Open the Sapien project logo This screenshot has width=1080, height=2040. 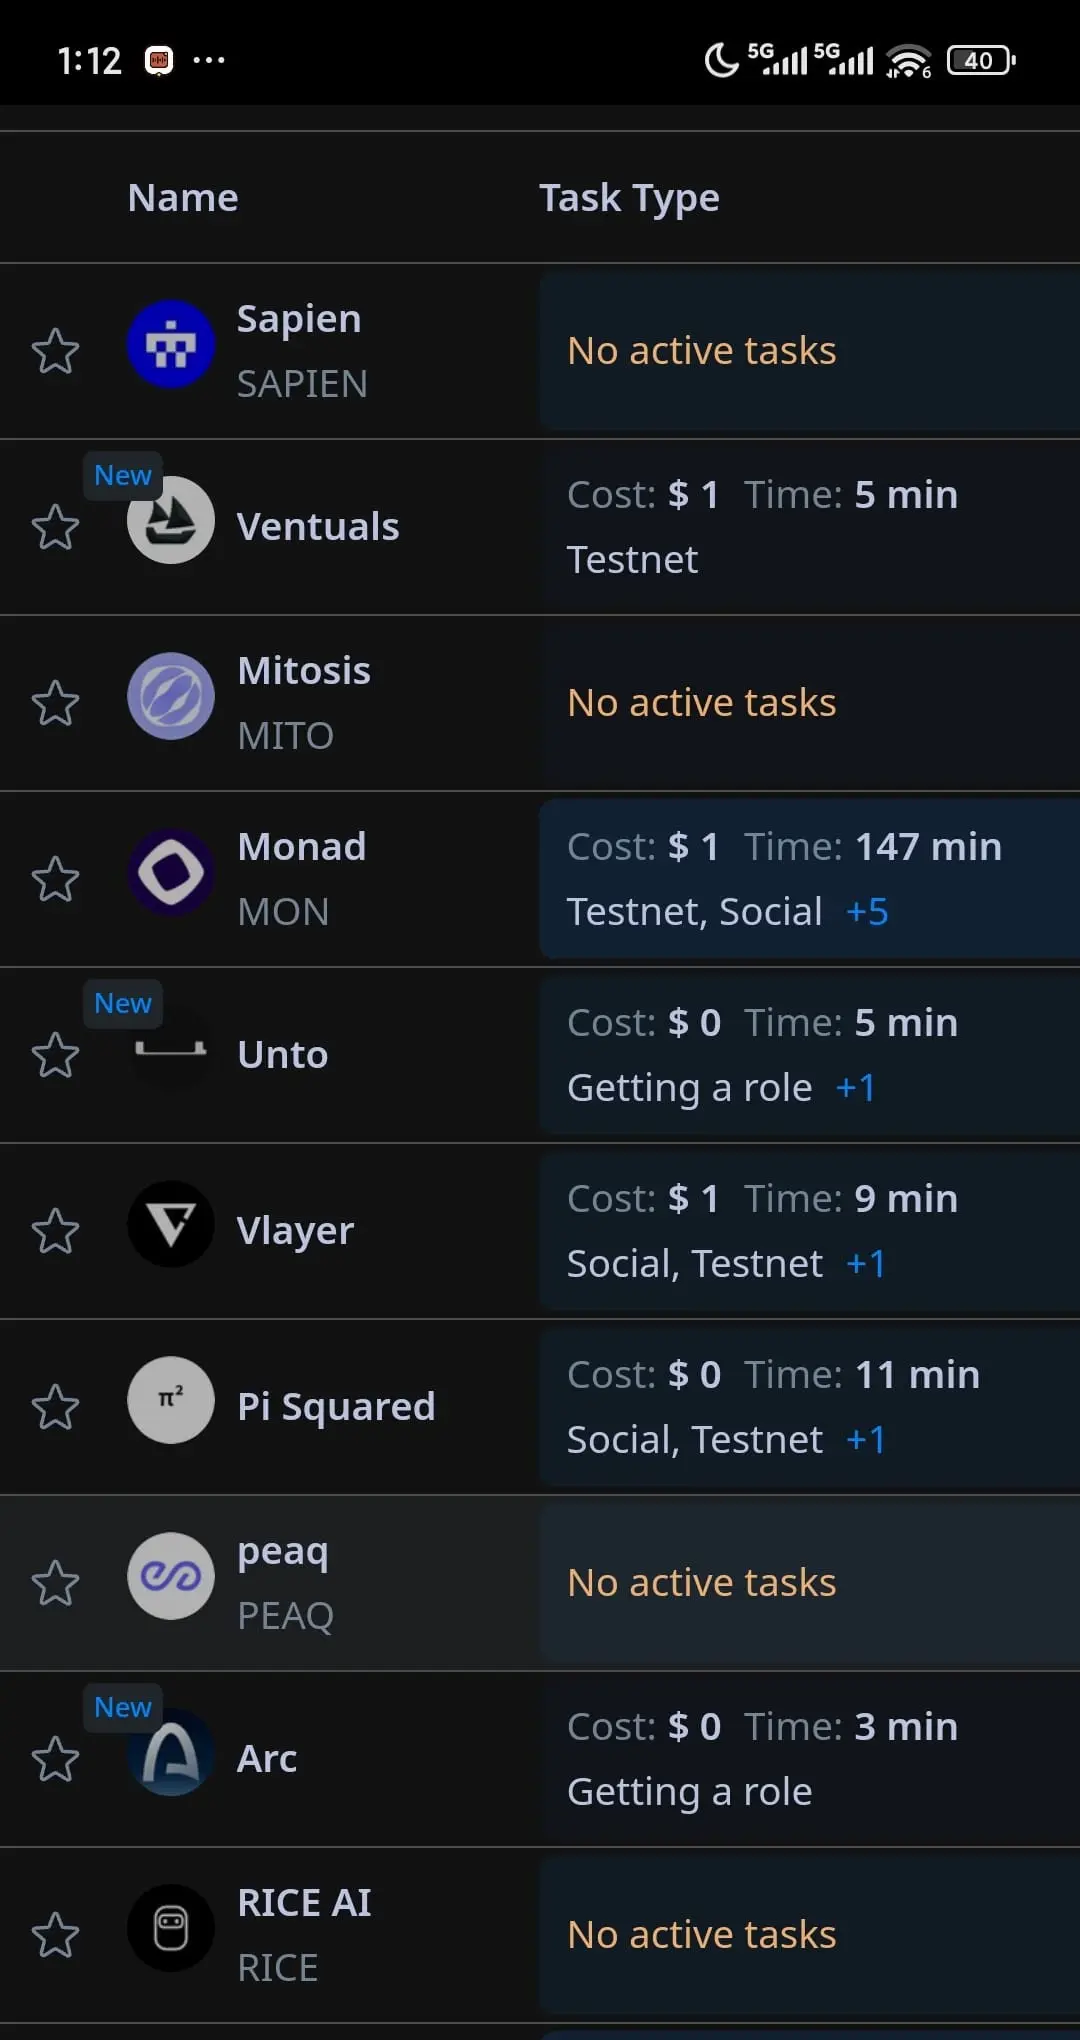pyautogui.click(x=171, y=344)
